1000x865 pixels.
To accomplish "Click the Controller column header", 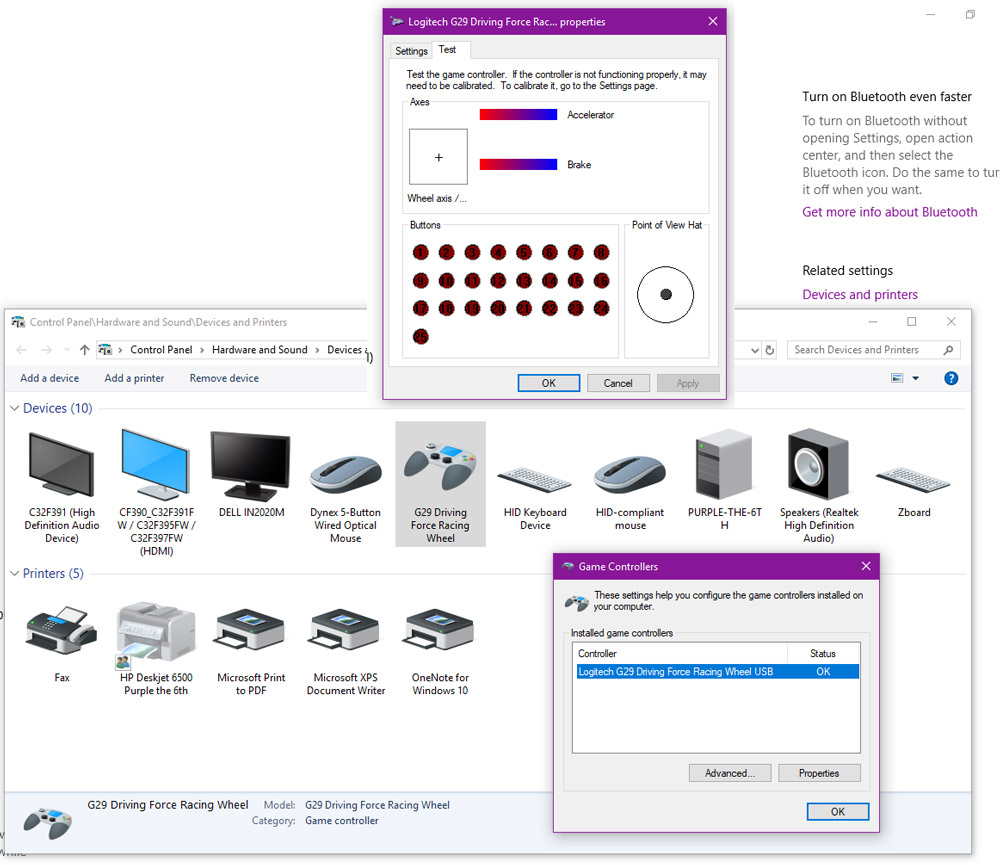I will click(x=680, y=653).
